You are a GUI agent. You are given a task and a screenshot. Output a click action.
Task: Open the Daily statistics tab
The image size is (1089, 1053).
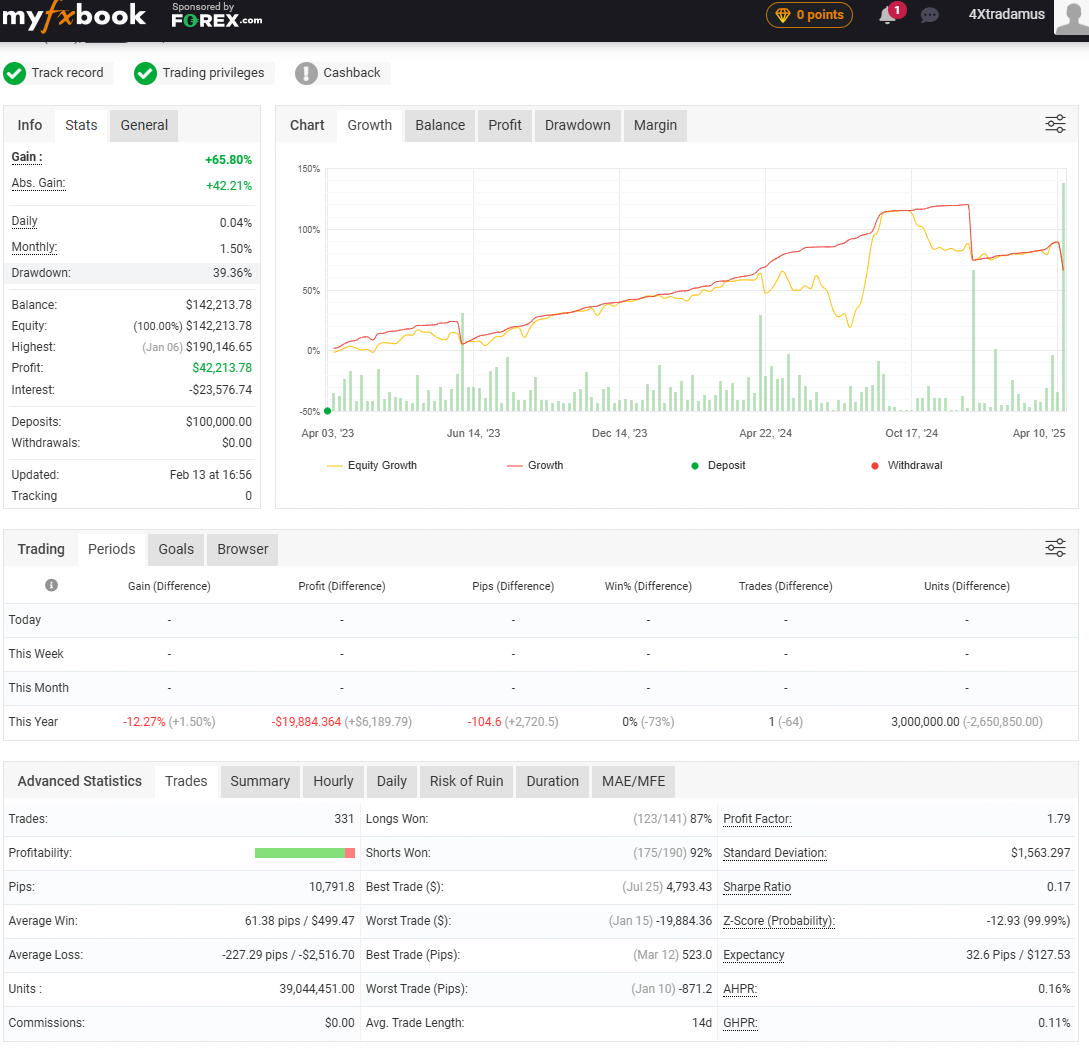tap(392, 781)
